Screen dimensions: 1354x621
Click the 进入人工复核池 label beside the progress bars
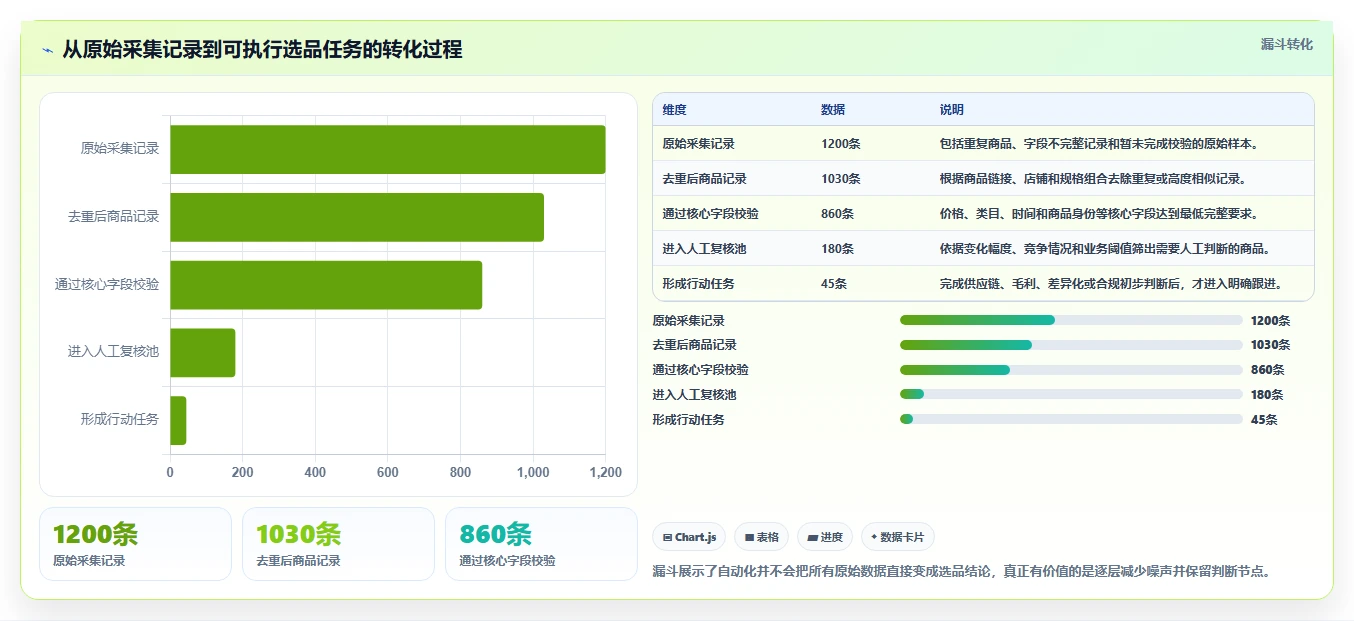pyautogui.click(x=694, y=395)
